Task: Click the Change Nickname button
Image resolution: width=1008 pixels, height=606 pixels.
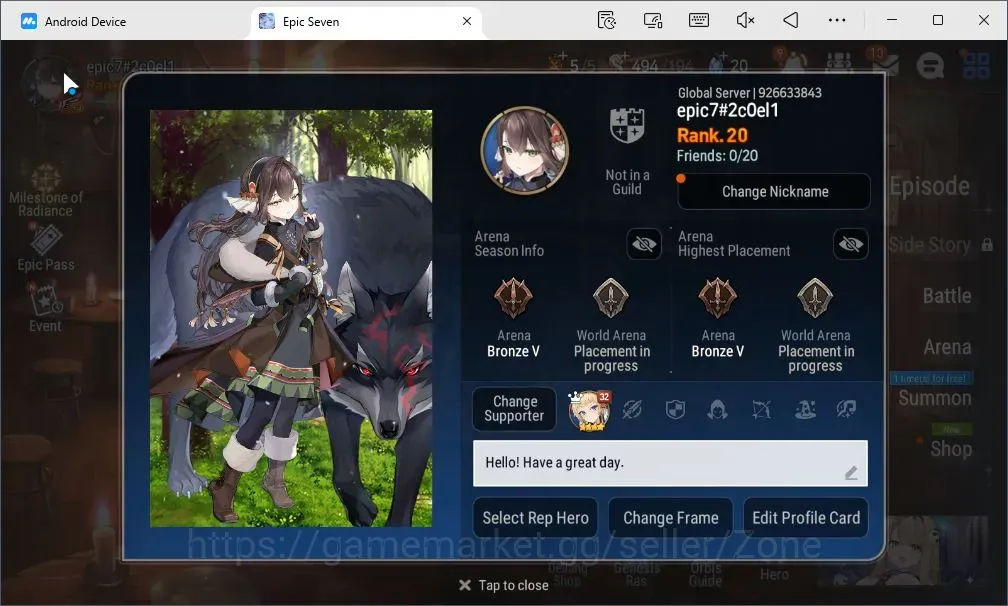Action: click(x=774, y=192)
